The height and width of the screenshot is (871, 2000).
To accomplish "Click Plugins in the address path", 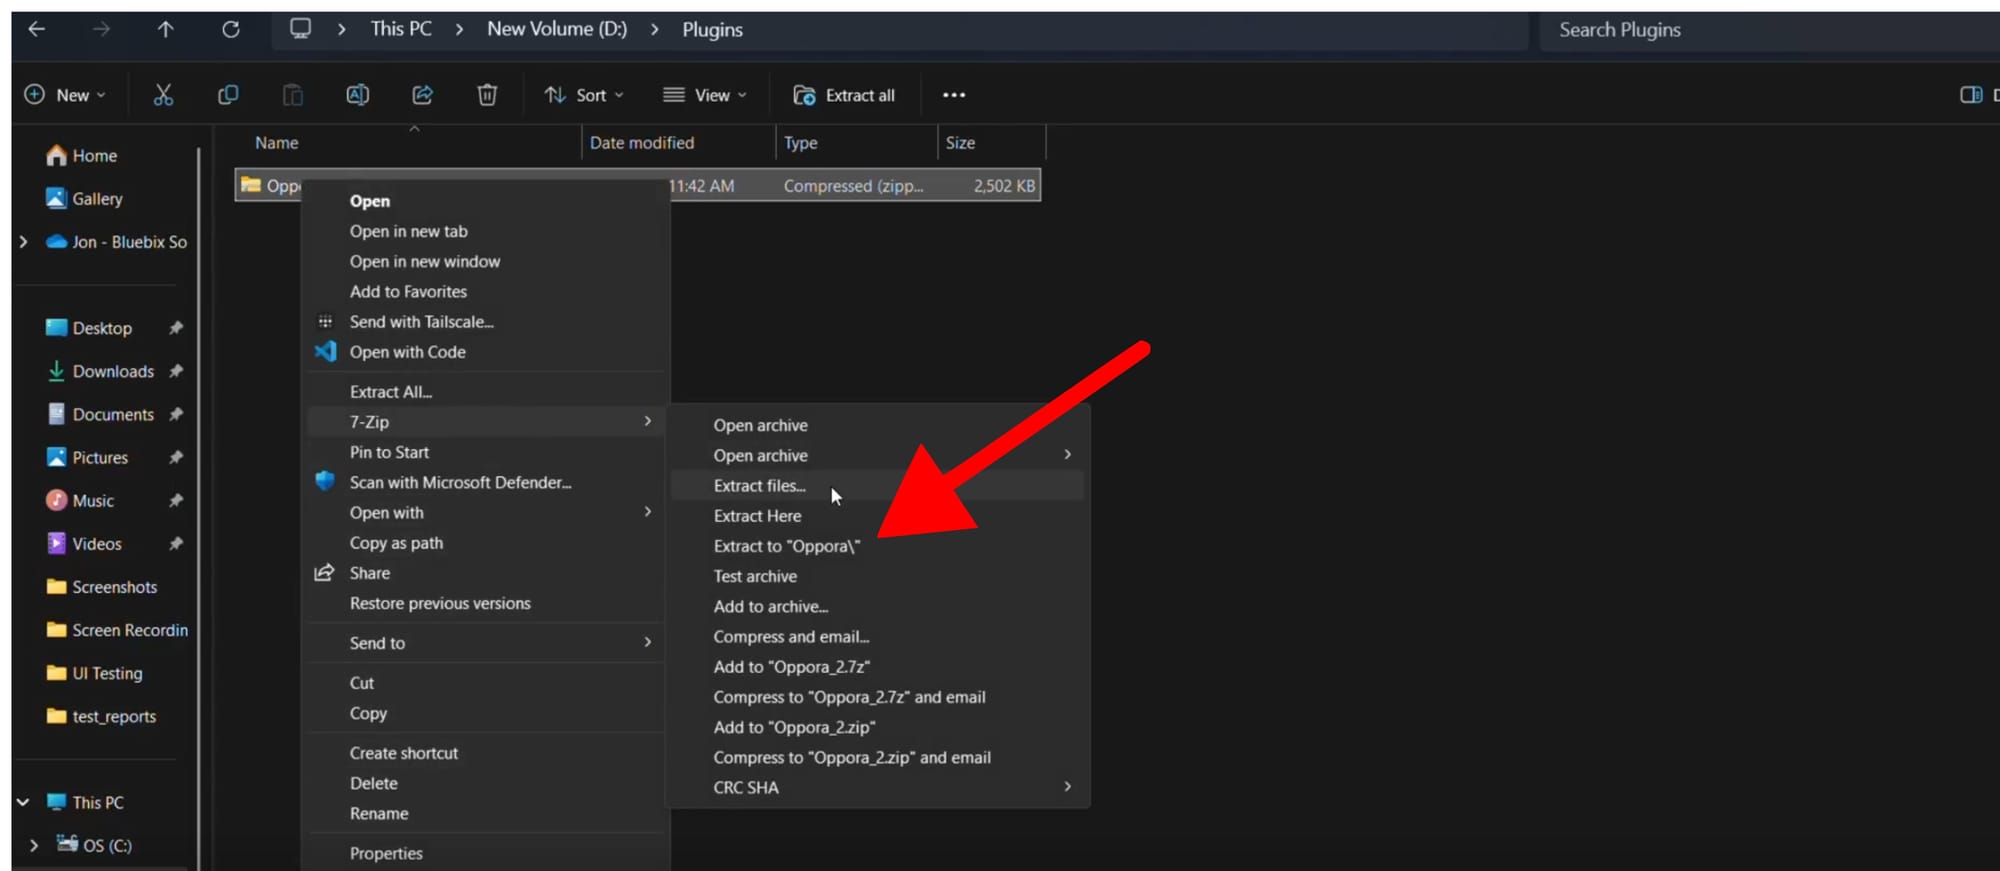I will (712, 29).
